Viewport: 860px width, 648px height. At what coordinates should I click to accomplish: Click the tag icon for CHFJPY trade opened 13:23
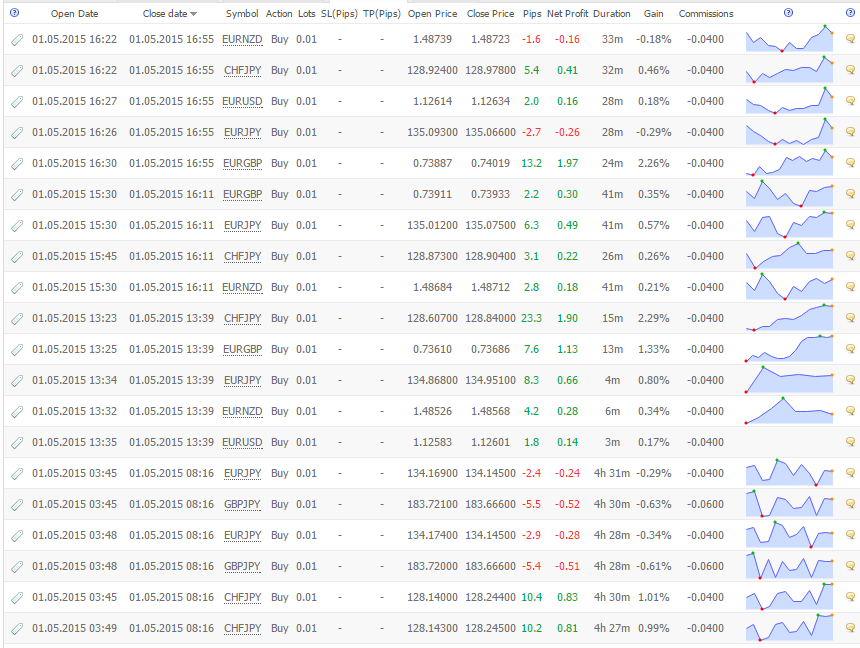(x=17, y=318)
